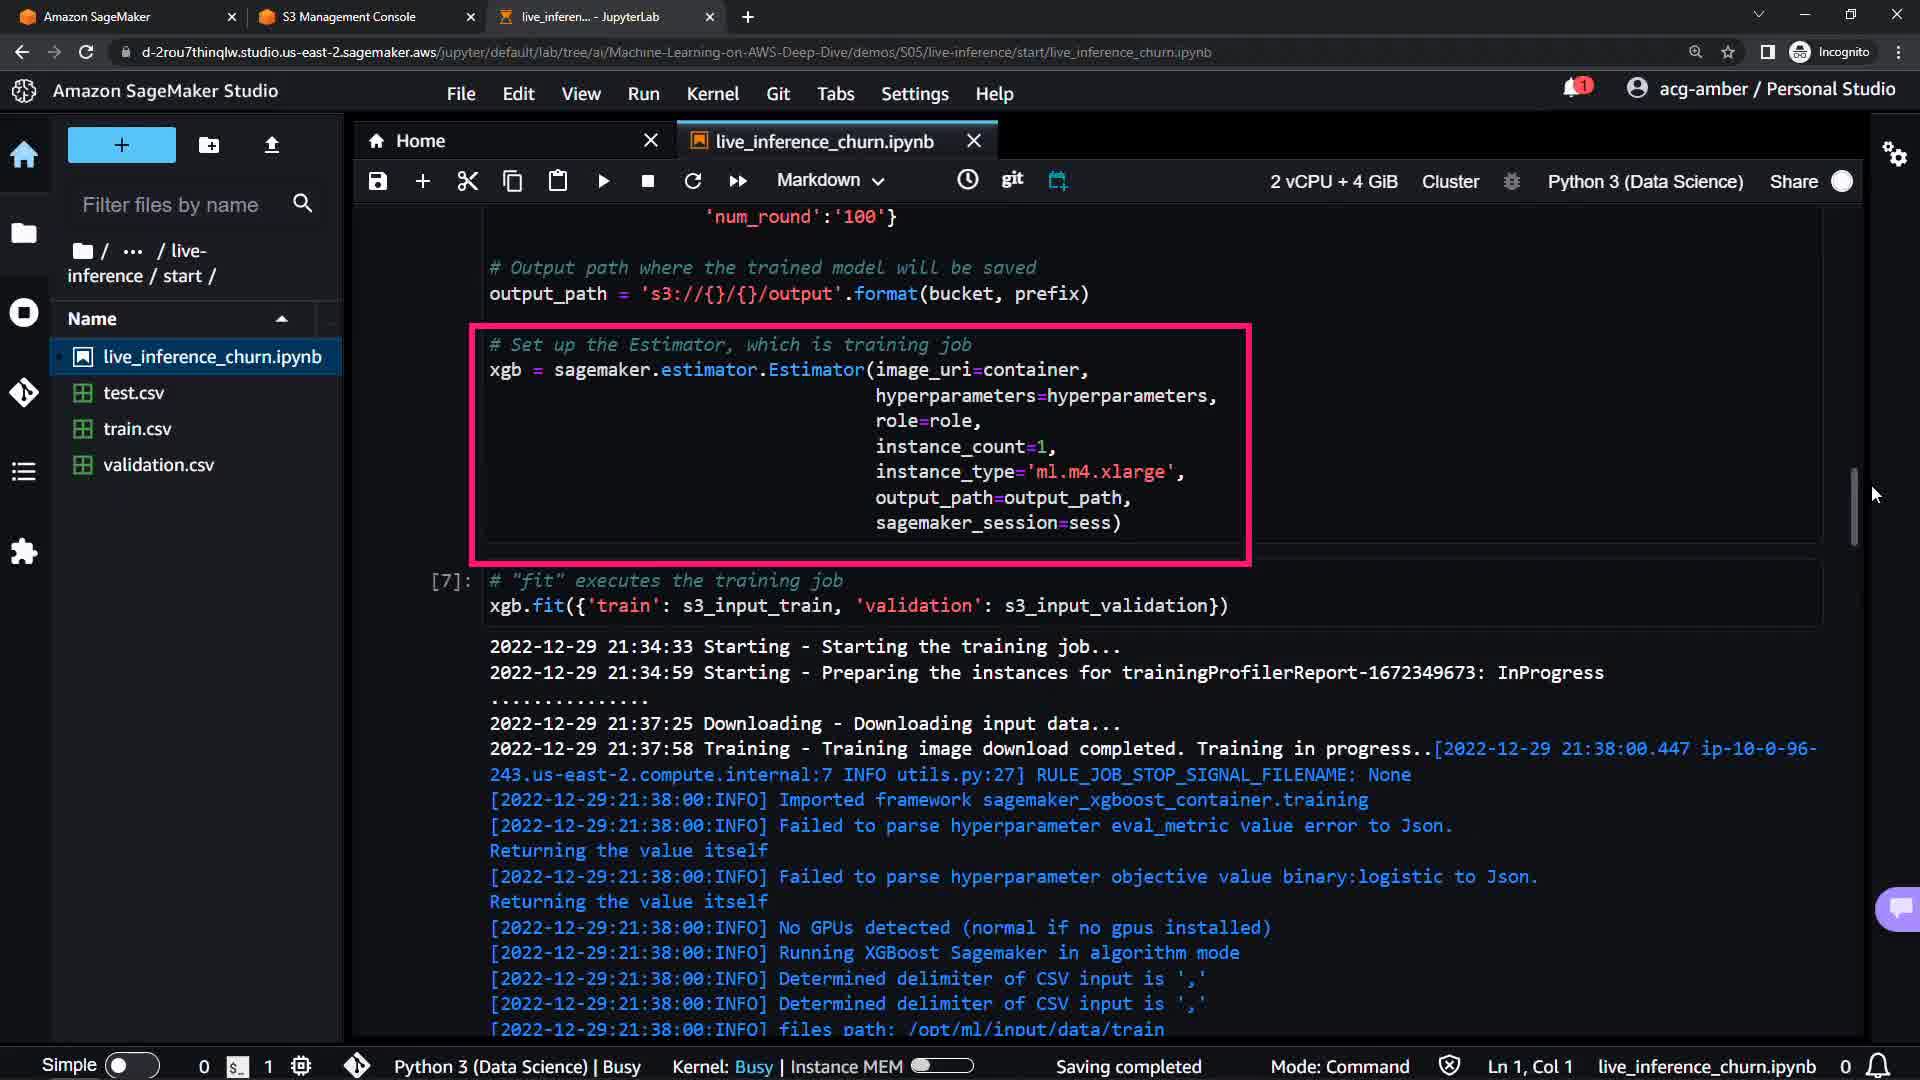The height and width of the screenshot is (1080, 1920).
Task: Open the Markdown cell type dropdown
Action: (x=830, y=181)
